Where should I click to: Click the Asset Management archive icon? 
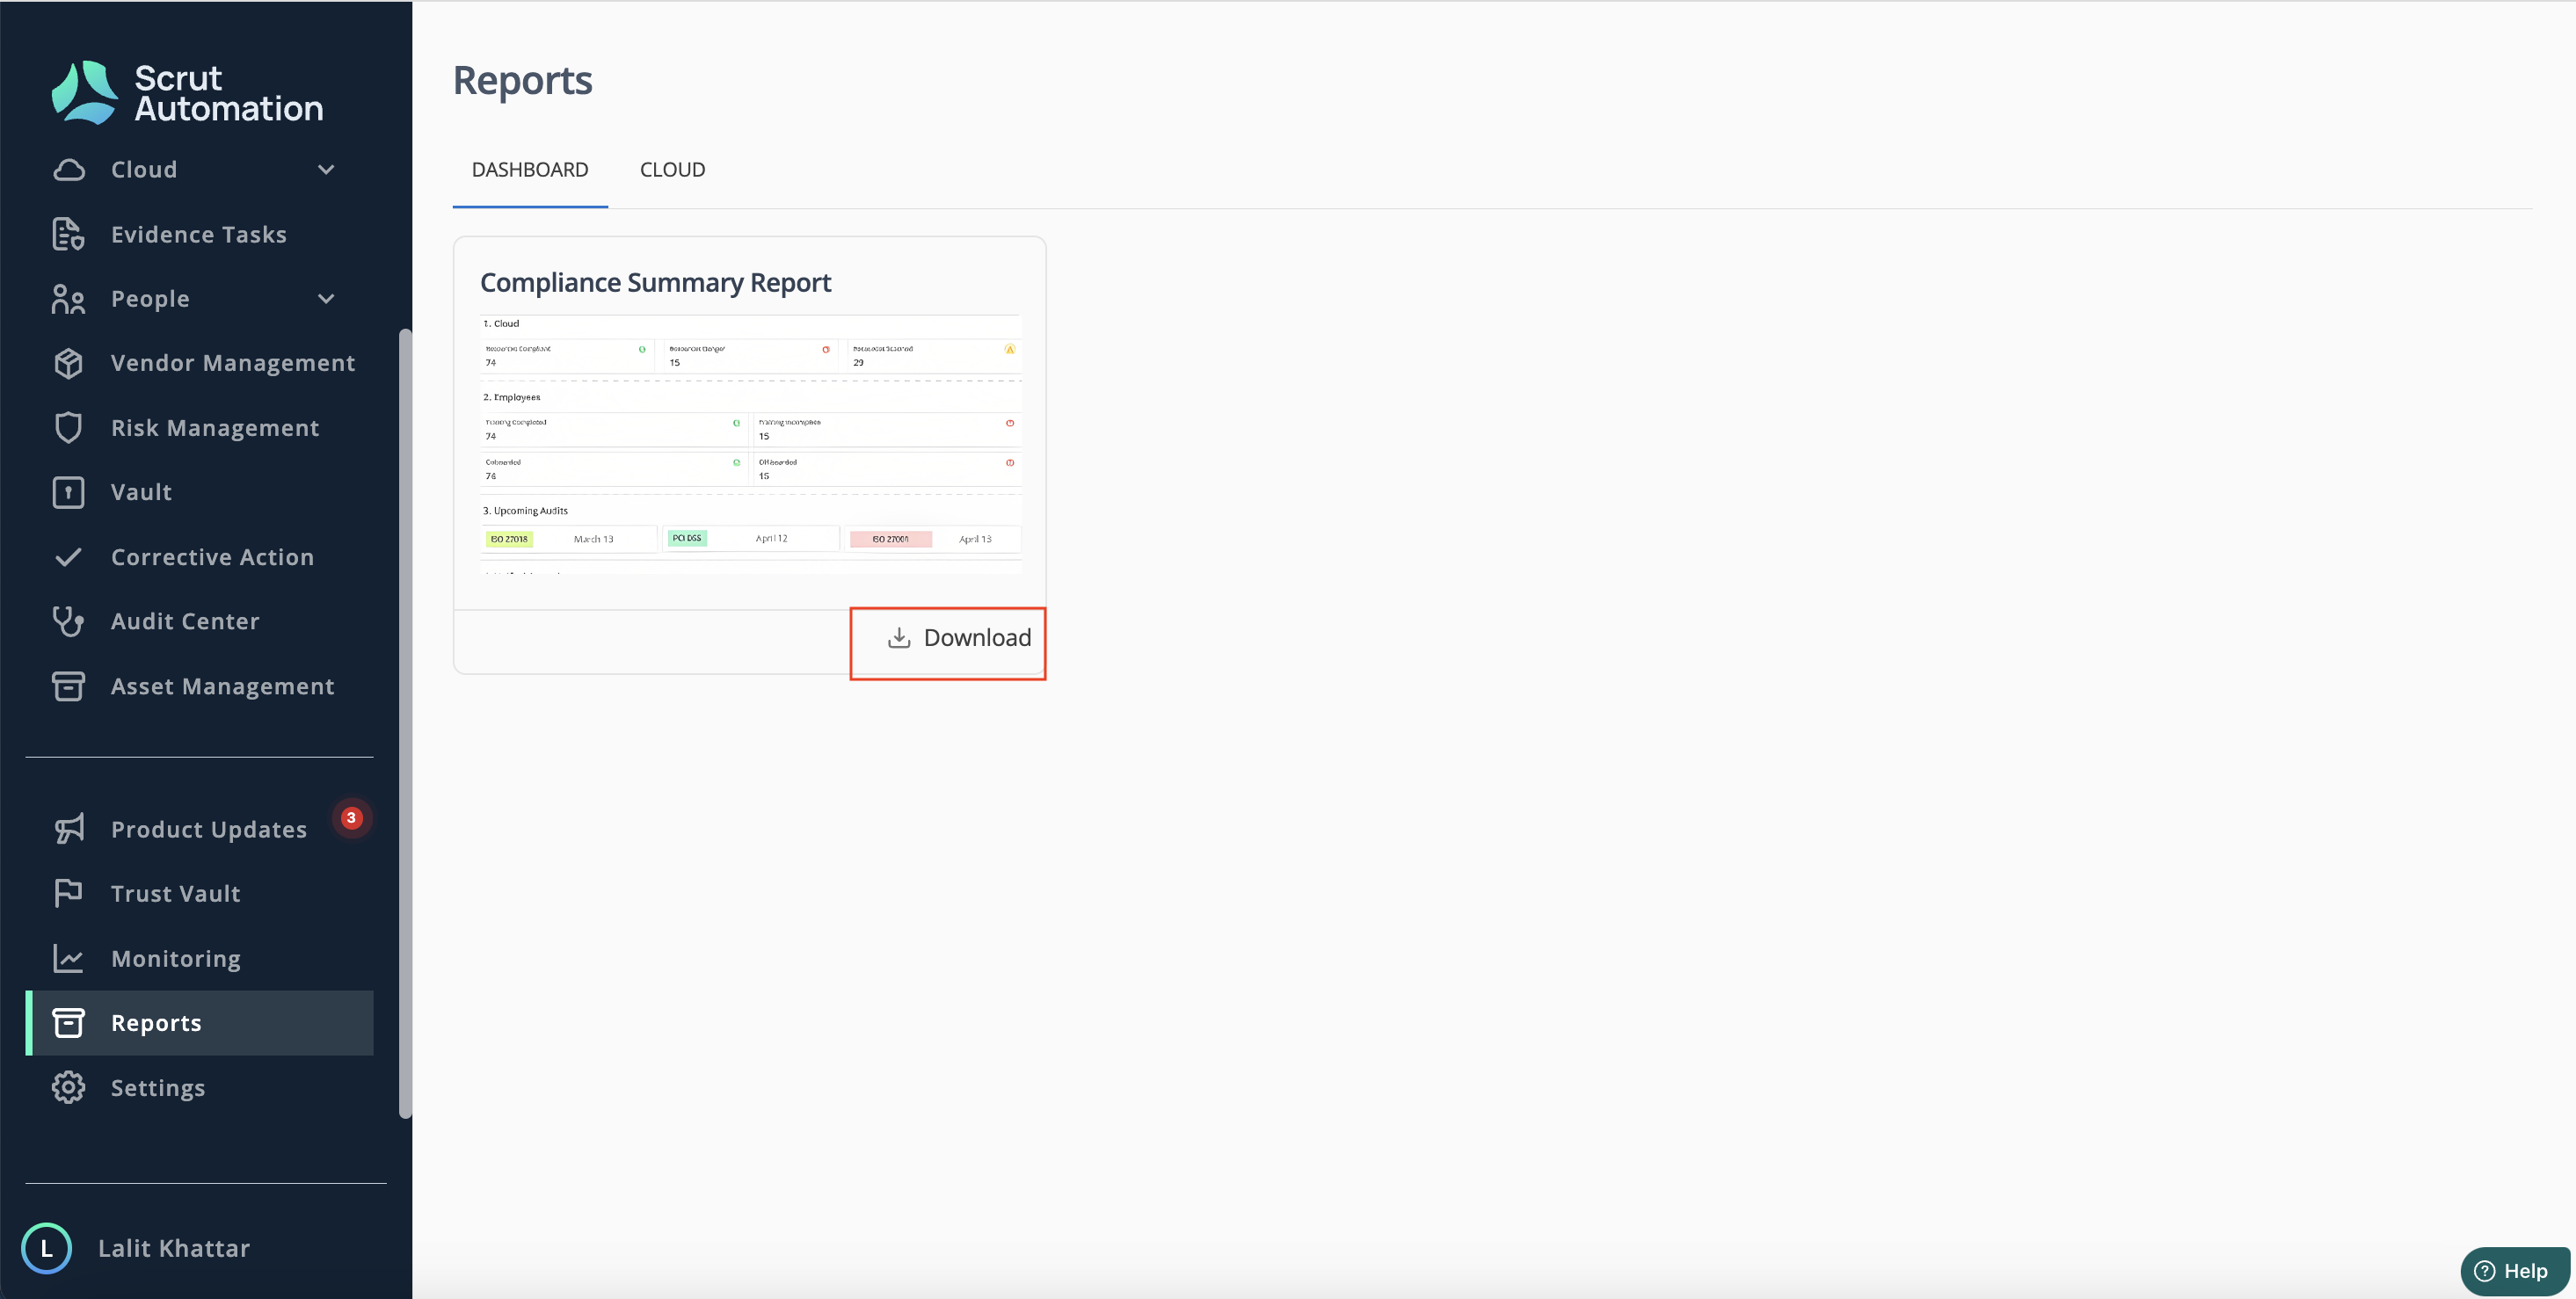pyautogui.click(x=68, y=686)
